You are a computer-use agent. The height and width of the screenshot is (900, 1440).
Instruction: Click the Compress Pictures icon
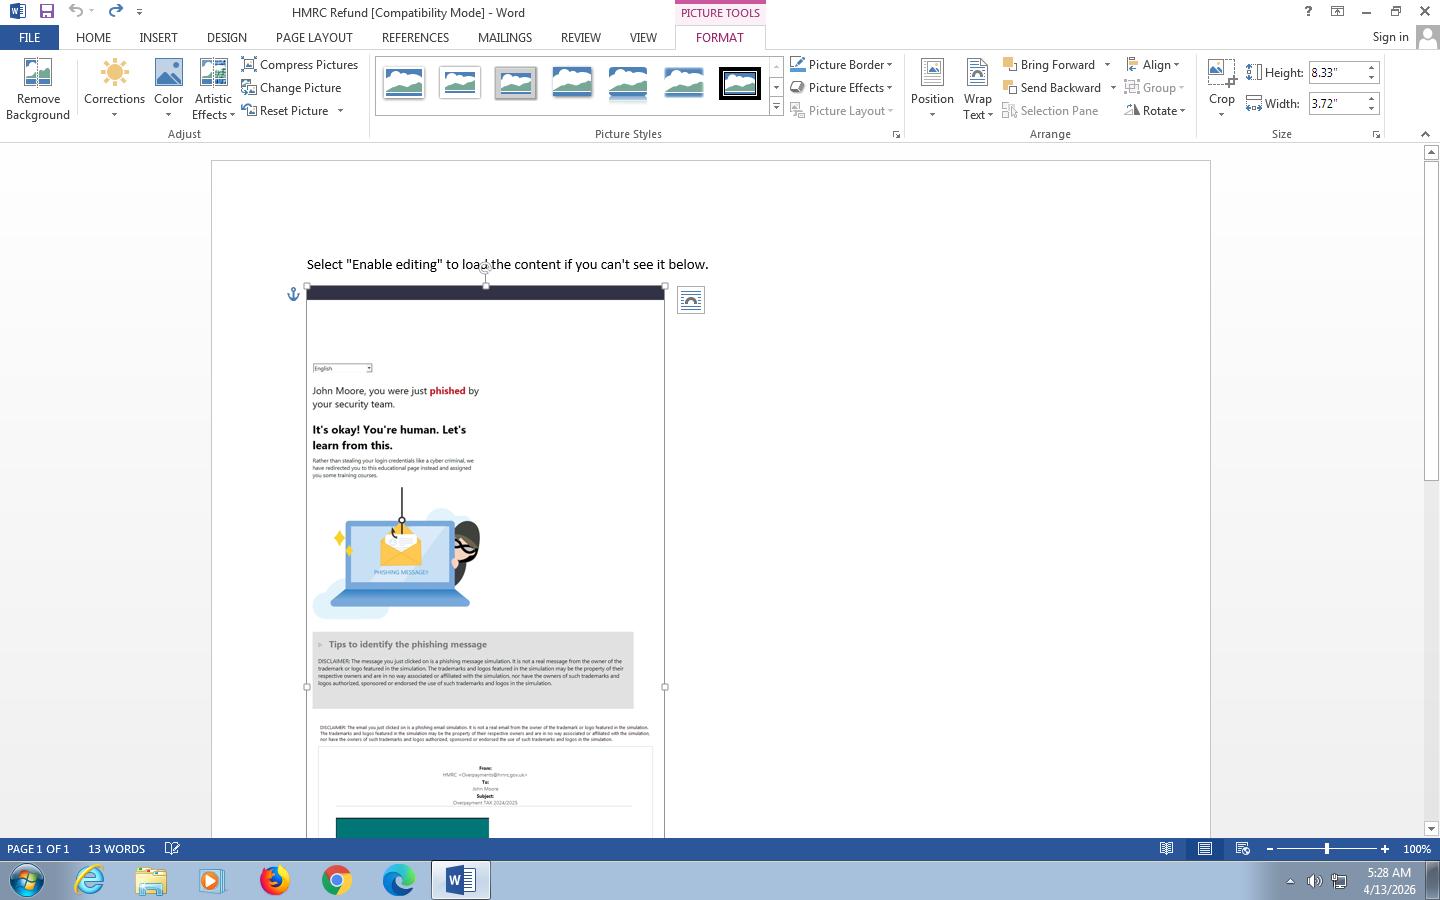coord(250,65)
